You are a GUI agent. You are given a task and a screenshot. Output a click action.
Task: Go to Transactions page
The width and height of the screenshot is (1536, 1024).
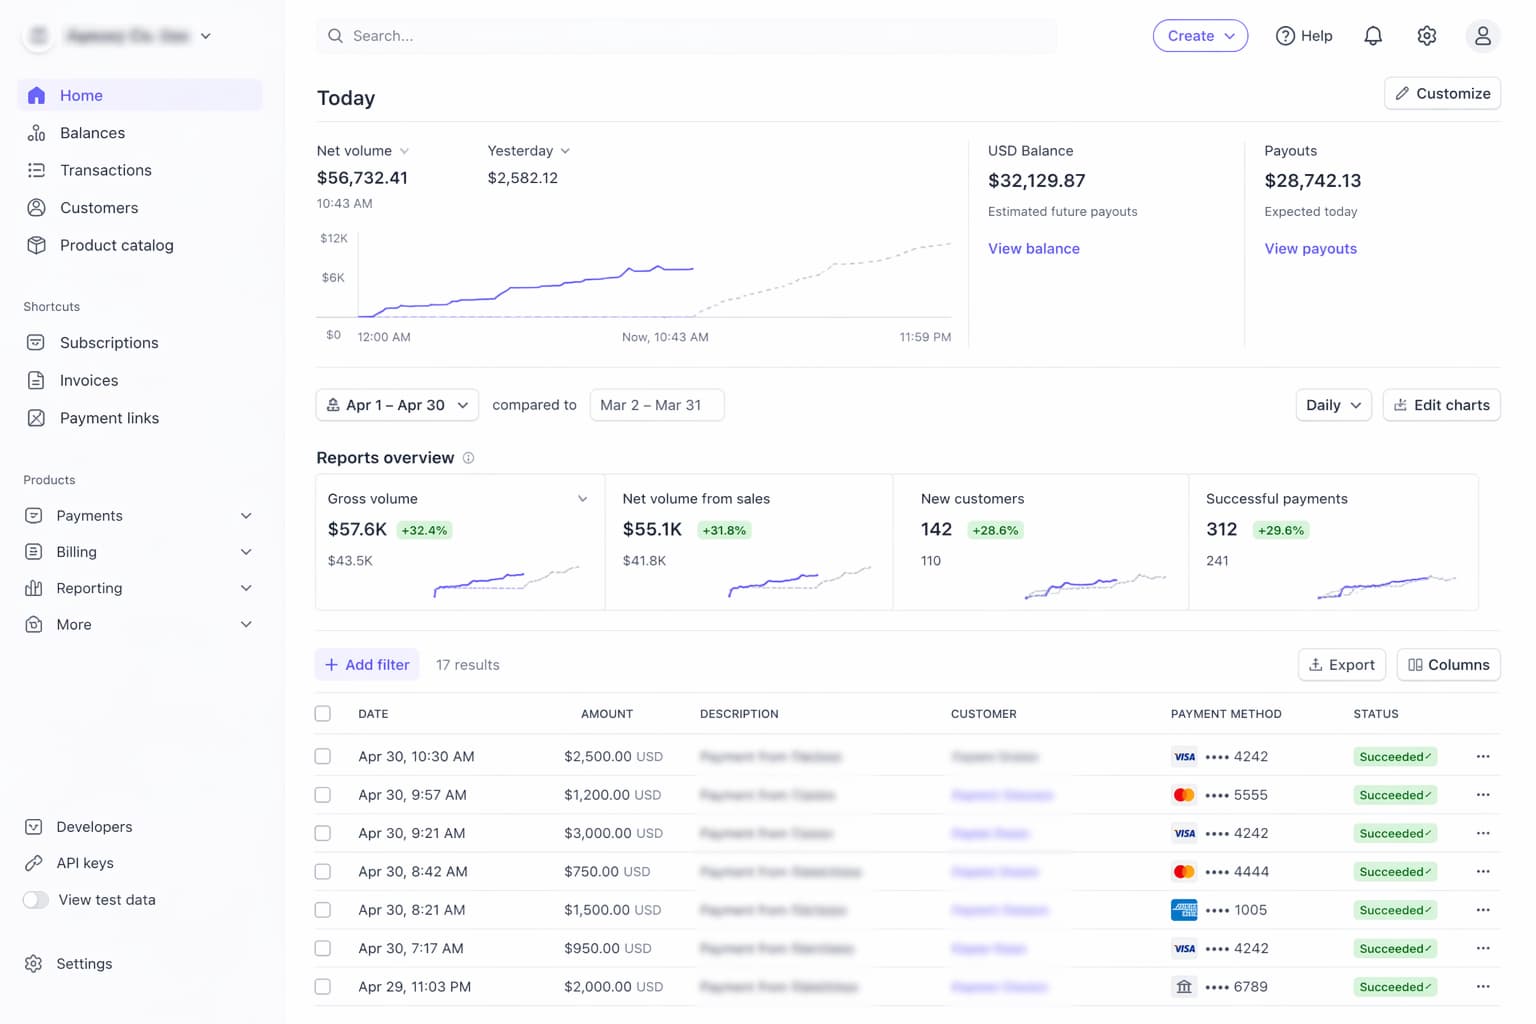[140, 170]
